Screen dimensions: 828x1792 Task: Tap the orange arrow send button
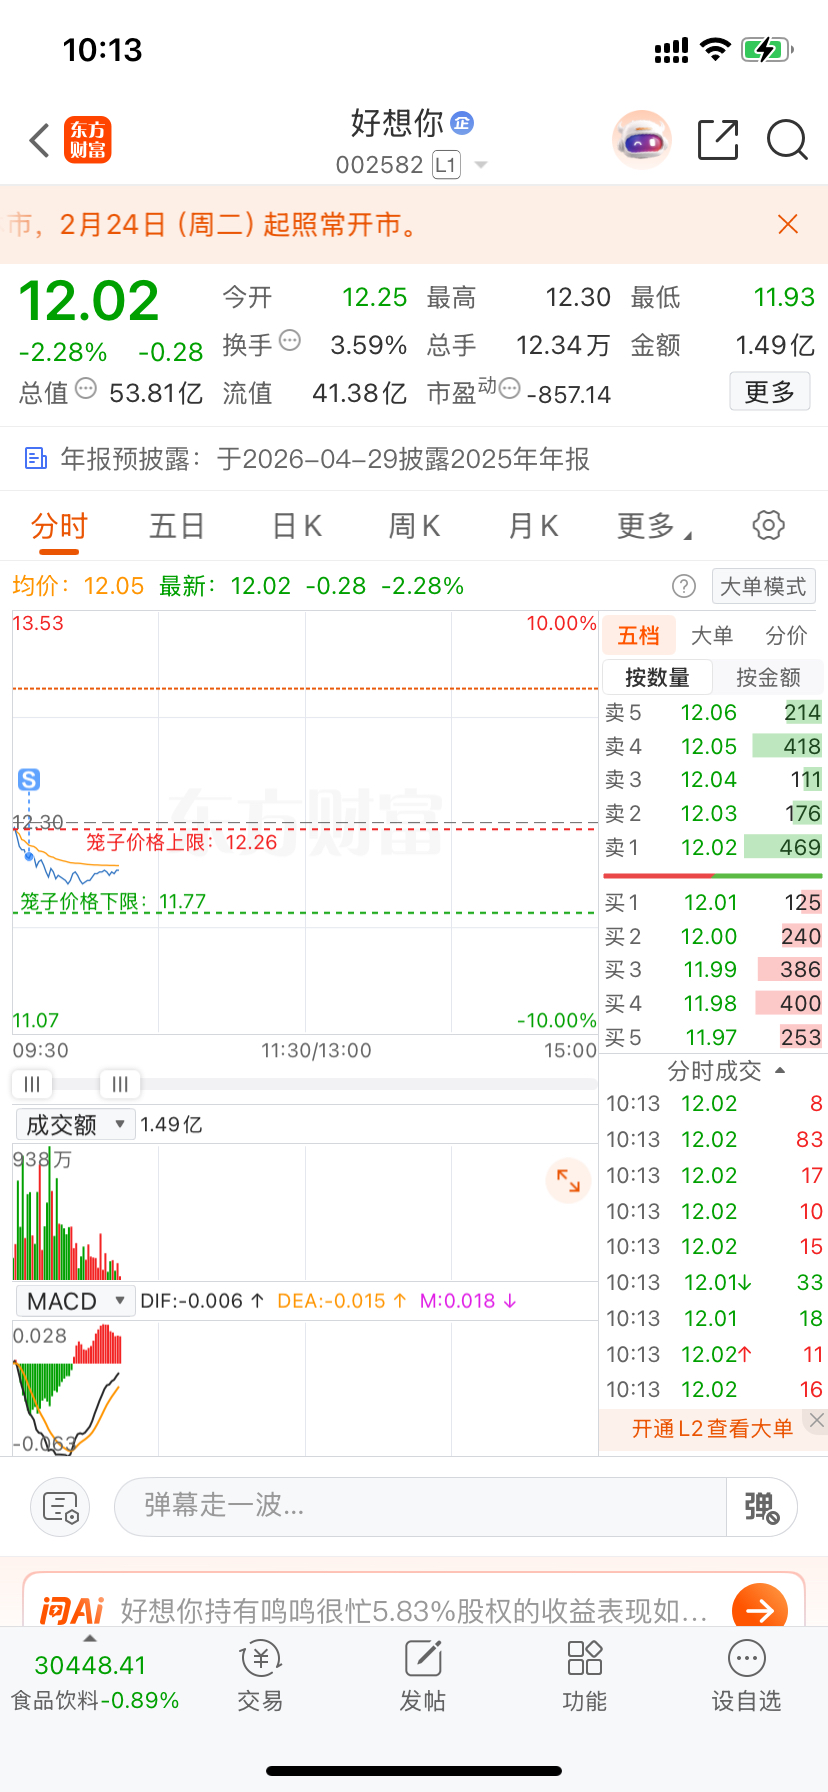tap(759, 1608)
